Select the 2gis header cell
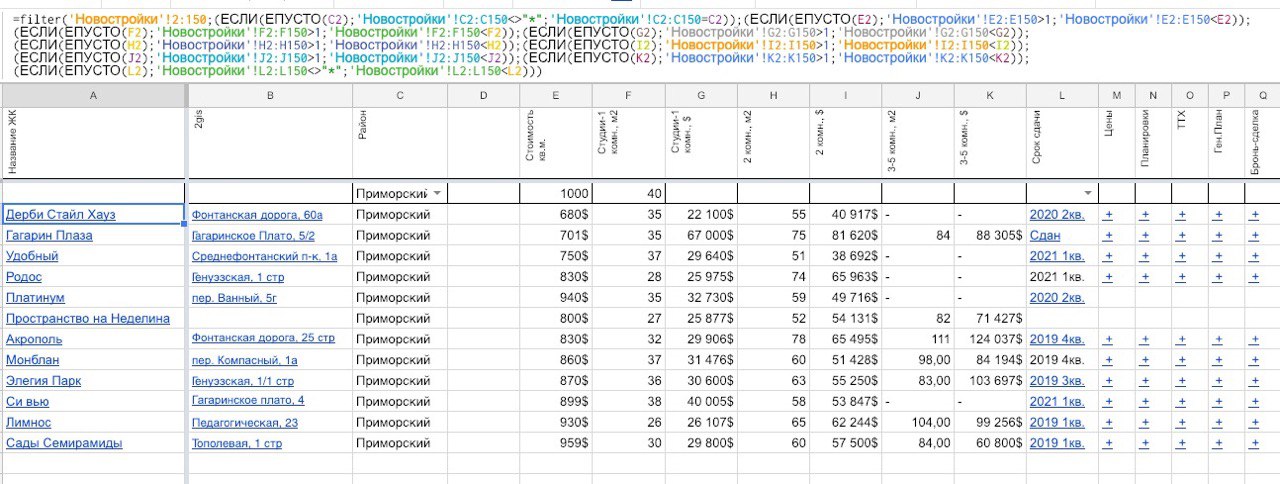This screenshot has height=484, width=1280. coord(270,144)
